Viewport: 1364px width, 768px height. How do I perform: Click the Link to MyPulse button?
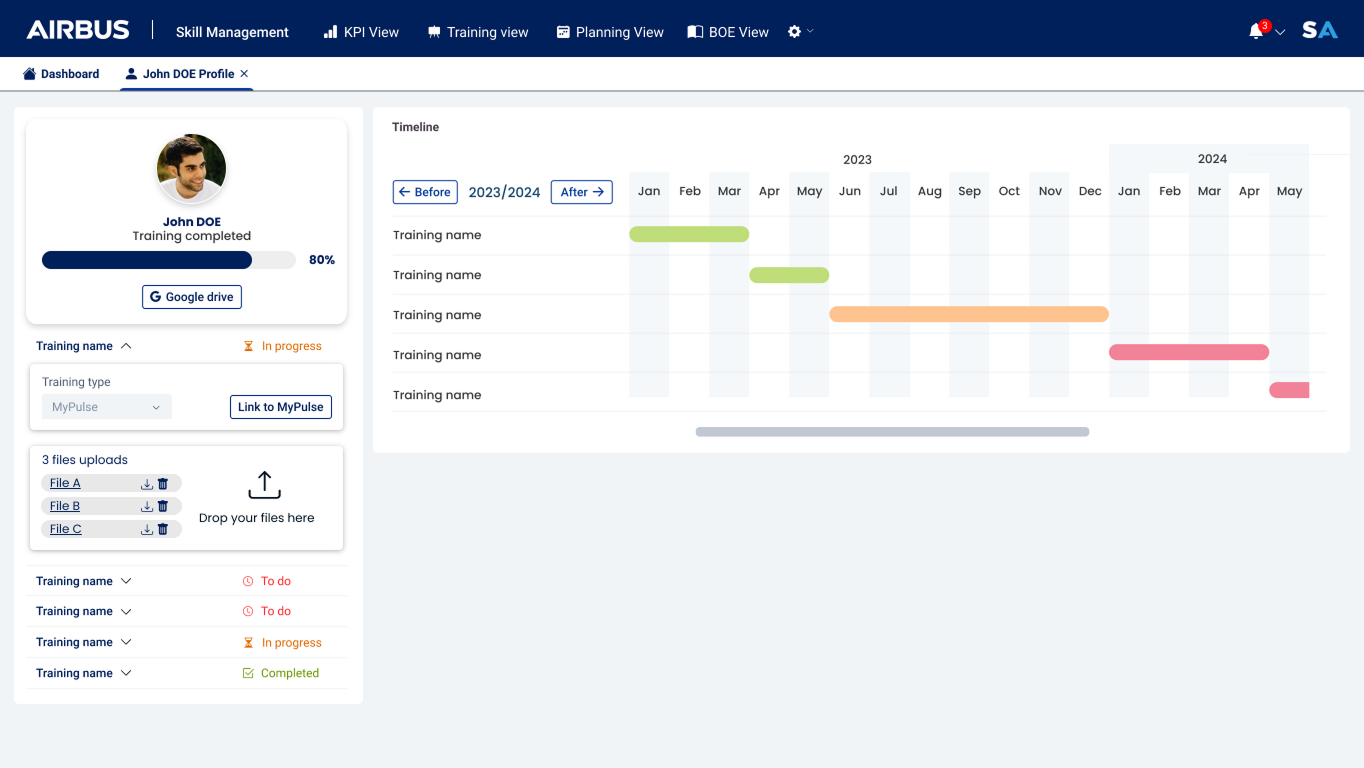pos(280,407)
